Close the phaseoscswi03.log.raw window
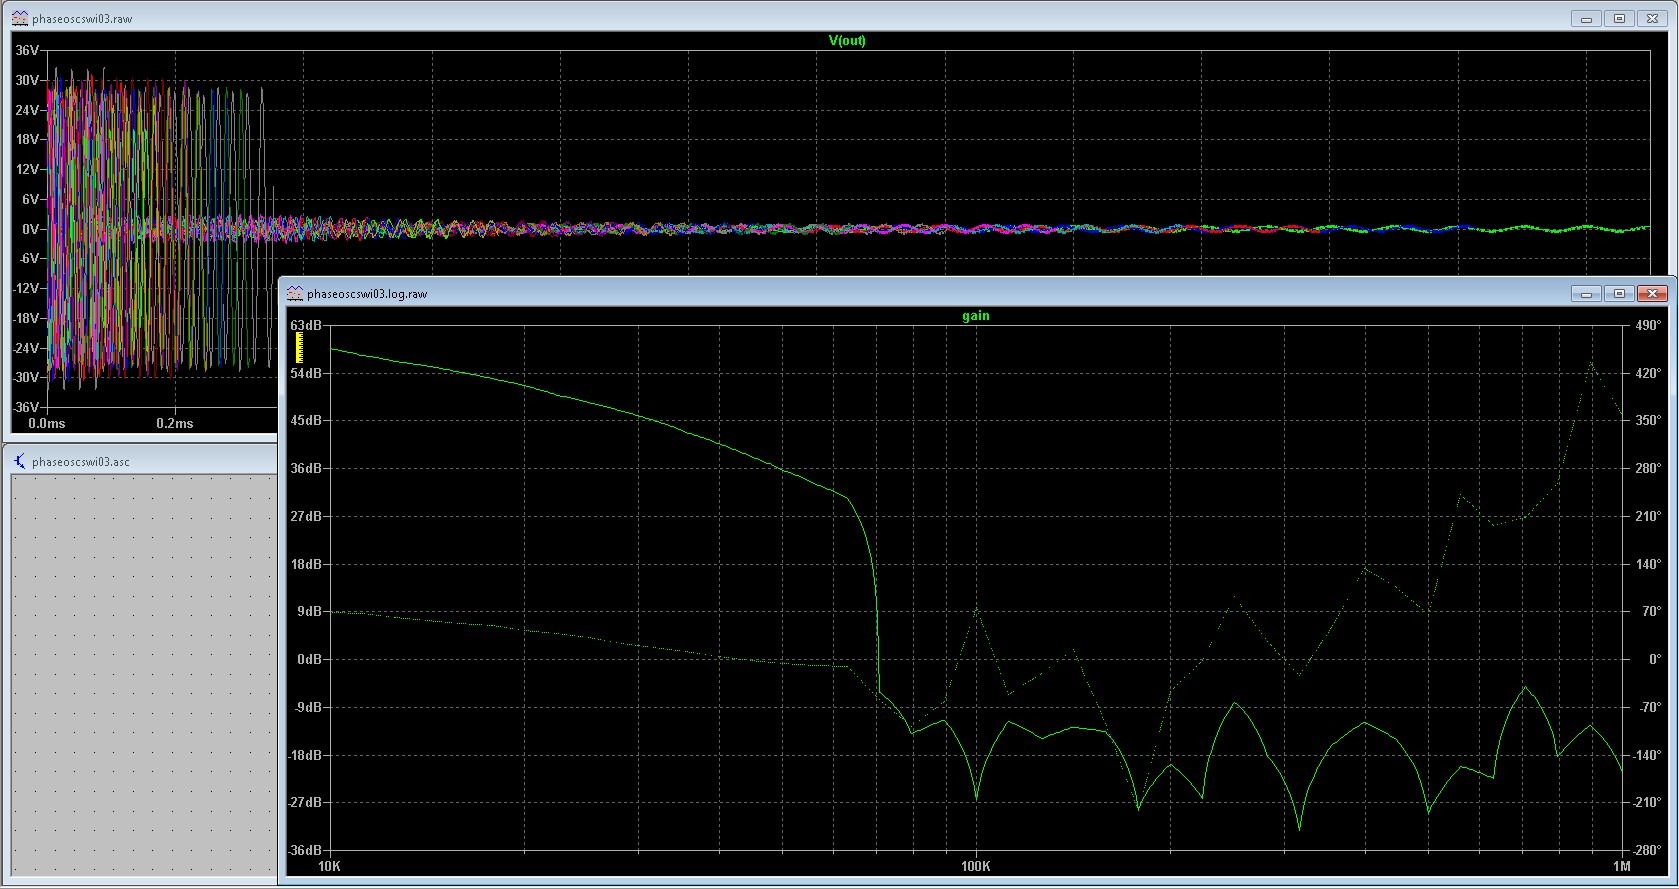Image resolution: width=1679 pixels, height=889 pixels. click(1652, 293)
